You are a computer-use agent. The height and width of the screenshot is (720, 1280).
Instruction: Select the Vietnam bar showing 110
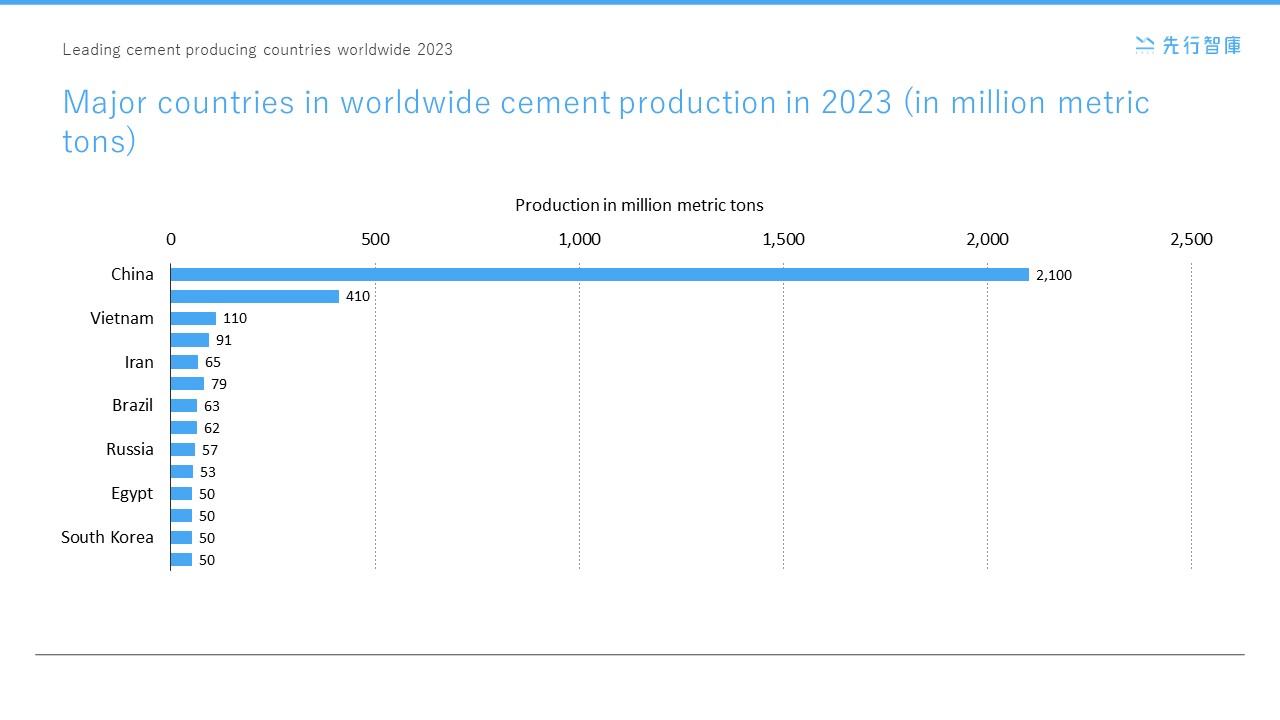tap(195, 318)
